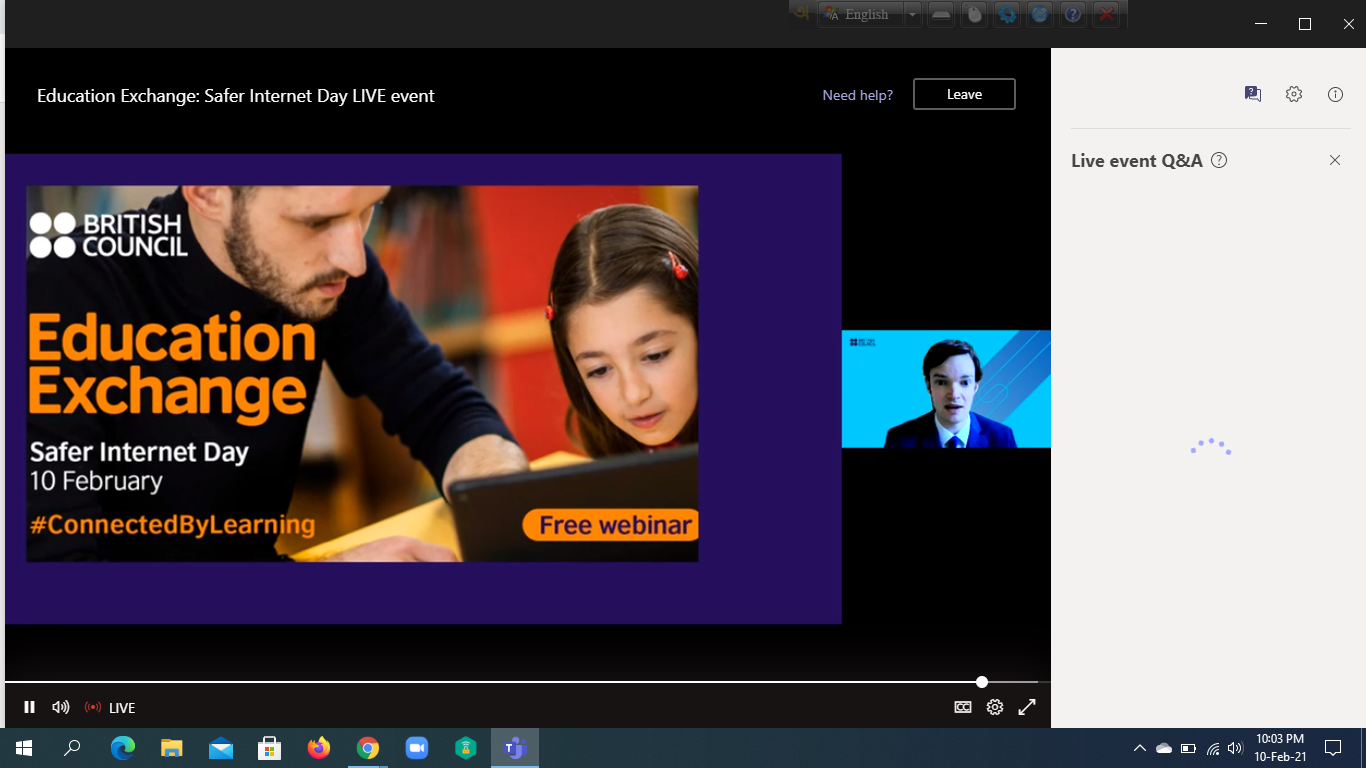This screenshot has width=1366, height=768.
Task: Open File Explorer from taskbar
Action: click(x=172, y=748)
